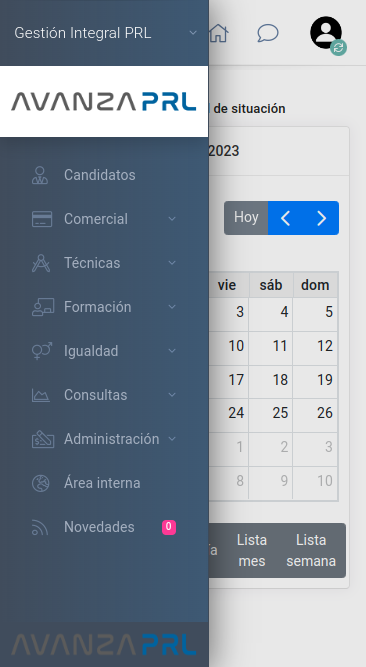Image resolution: width=366 pixels, height=667 pixels.
Task: Jump to today with Hoy button
Action: [x=246, y=218]
